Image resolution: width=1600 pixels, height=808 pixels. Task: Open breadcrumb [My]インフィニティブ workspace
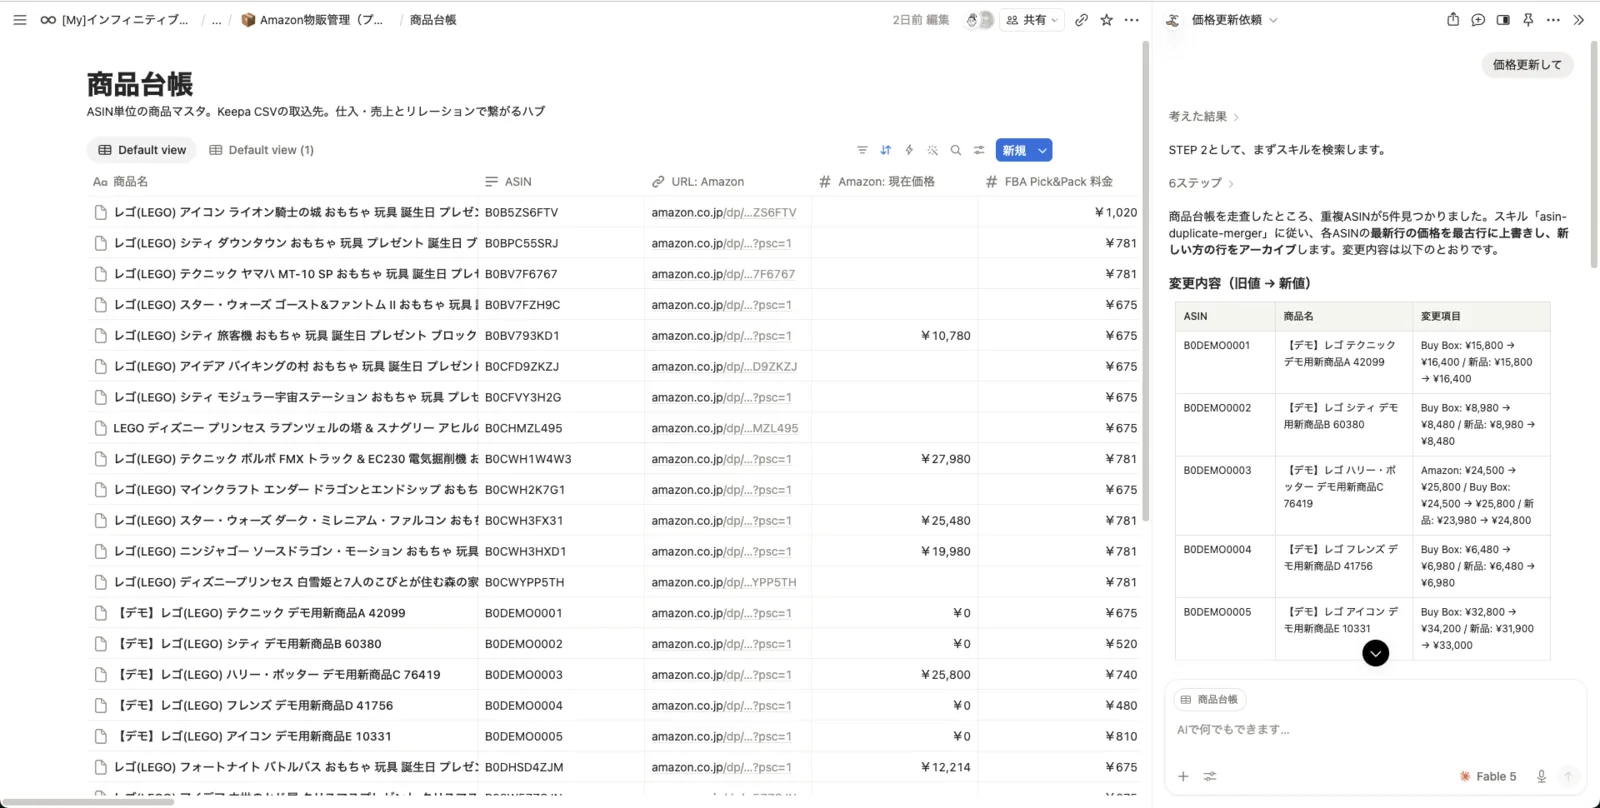(x=114, y=20)
